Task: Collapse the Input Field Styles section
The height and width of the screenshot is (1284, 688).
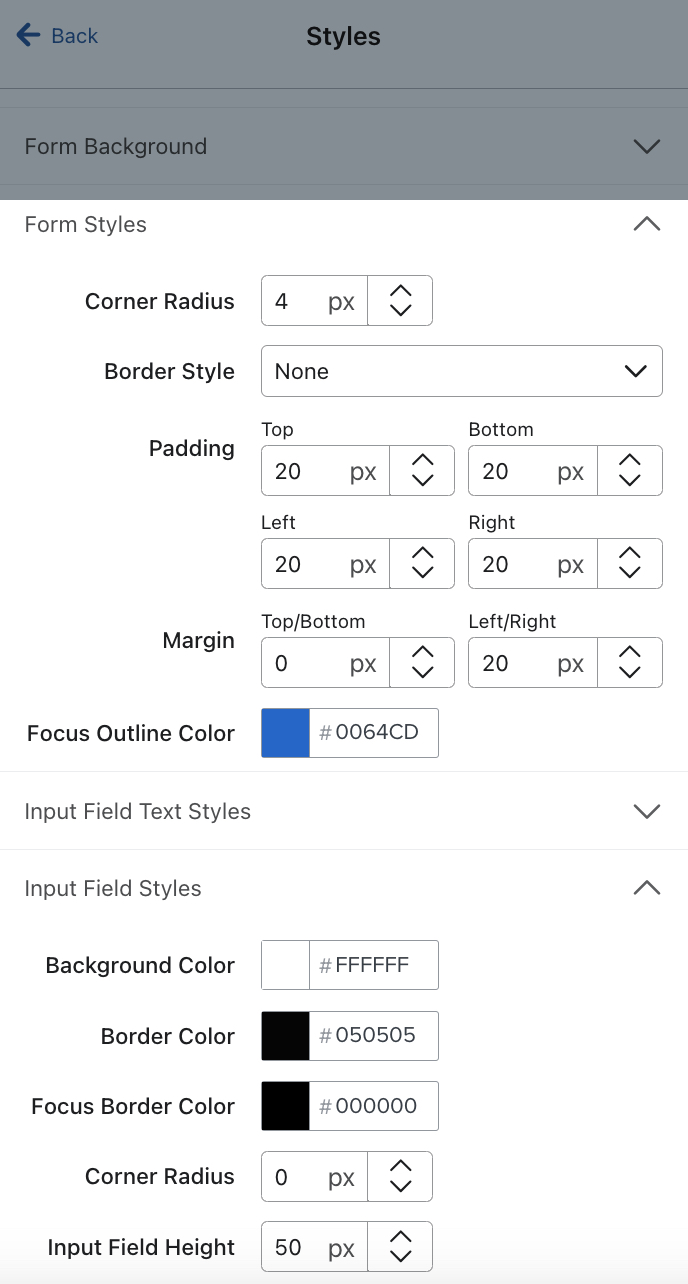Action: (x=646, y=888)
